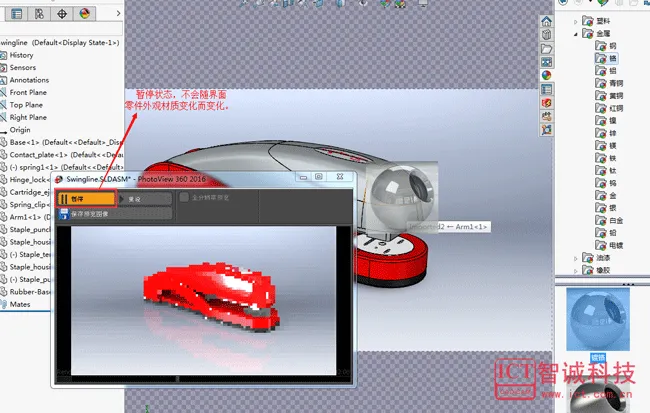The image size is (650, 413).
Task: Open the Custom Properties task pane tab
Action: (x=546, y=89)
